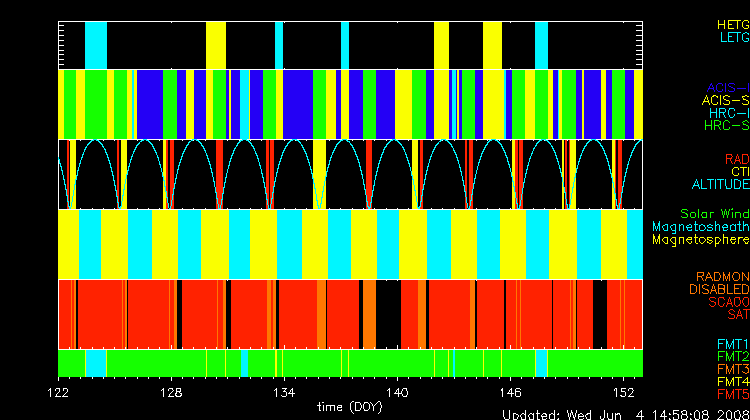This screenshot has width=750, height=420.
Task: Select the LETG legend label
Action: (x=731, y=37)
